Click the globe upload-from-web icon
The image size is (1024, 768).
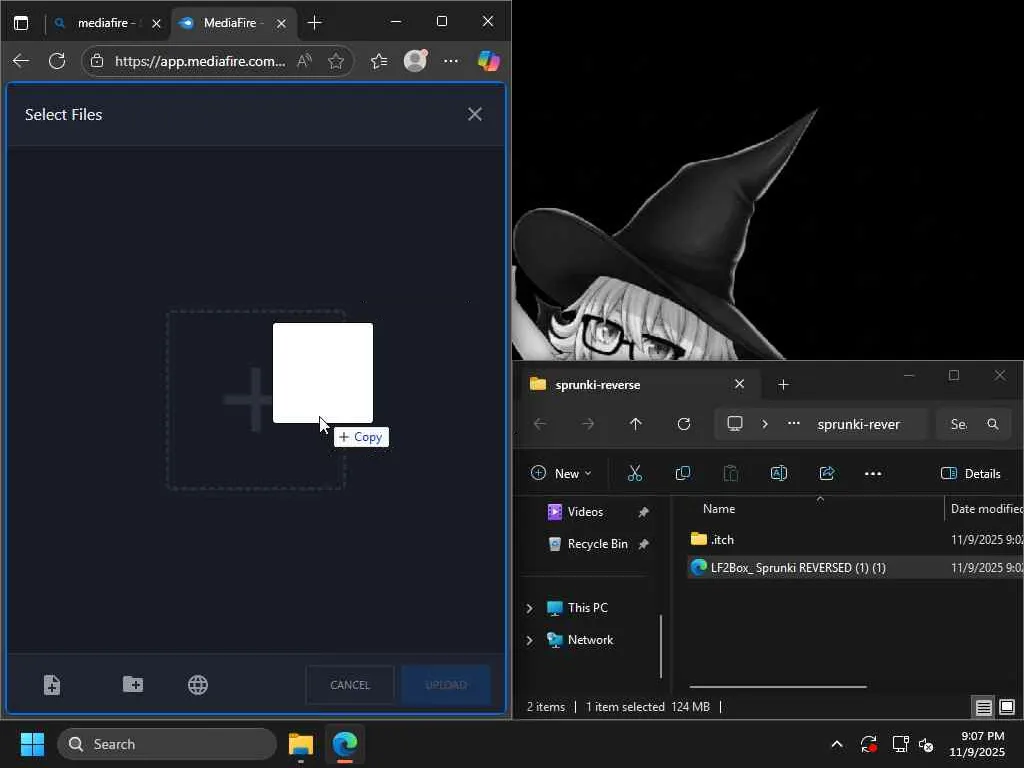point(198,684)
